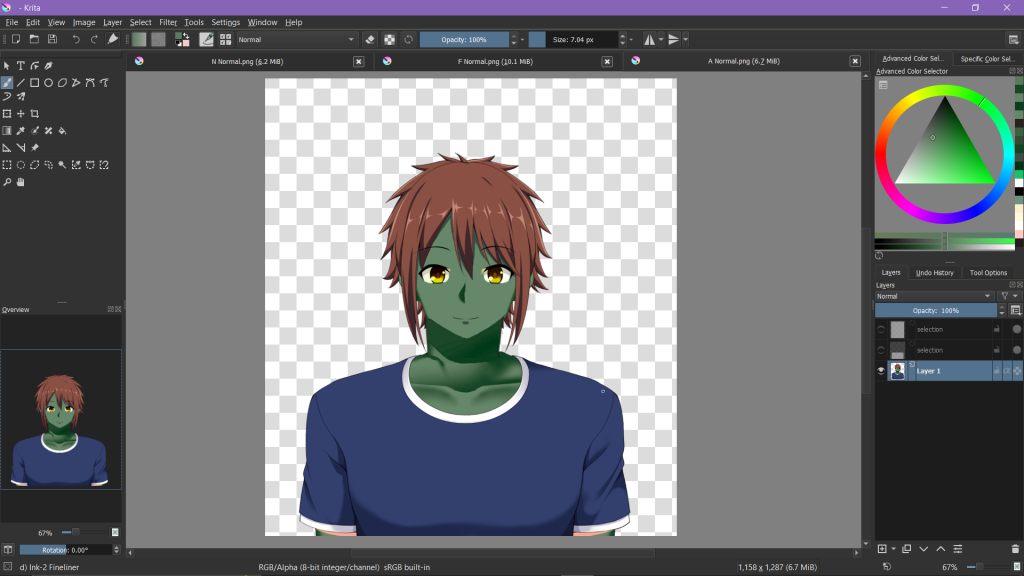The image size is (1024, 576).
Task: Select the Text tool in the toolbox
Action: pyautogui.click(x=20, y=66)
